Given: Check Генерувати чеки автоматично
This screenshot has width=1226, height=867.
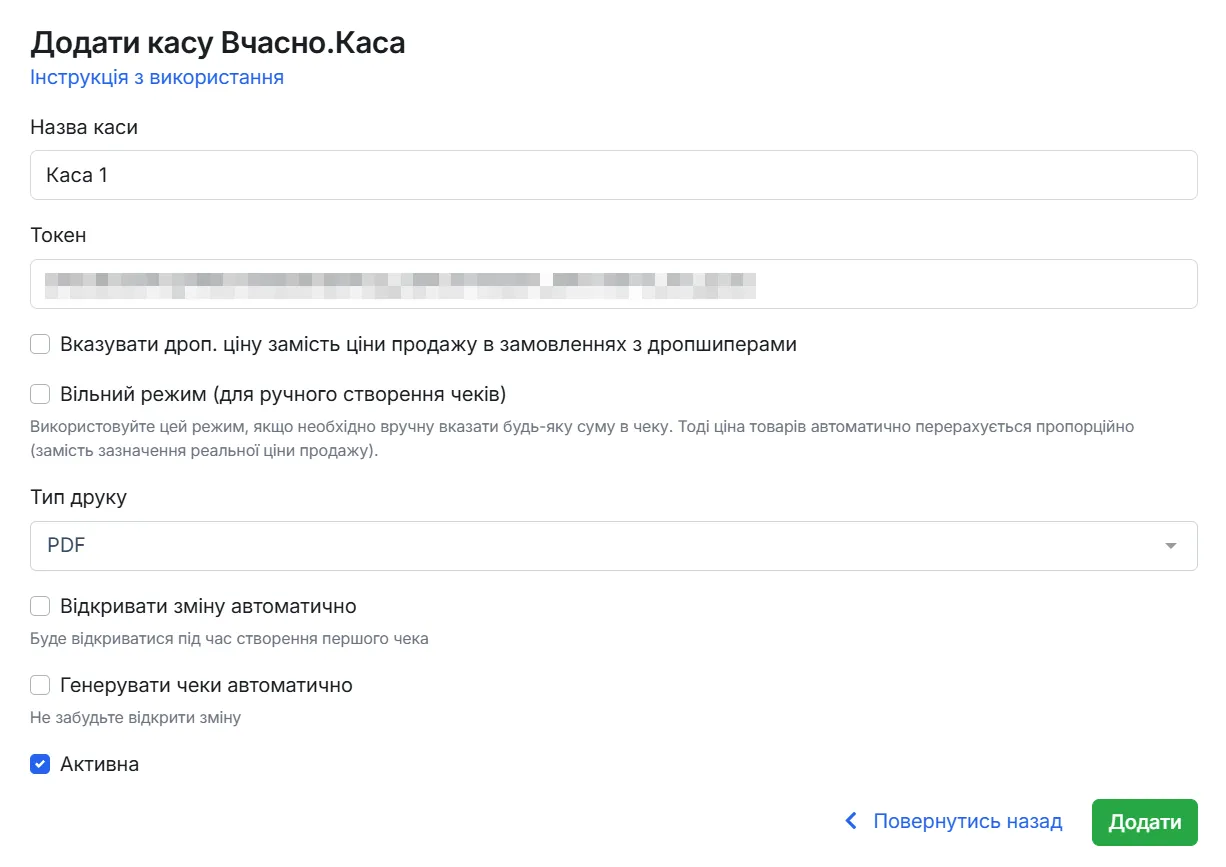Looking at the screenshot, I should coord(40,685).
